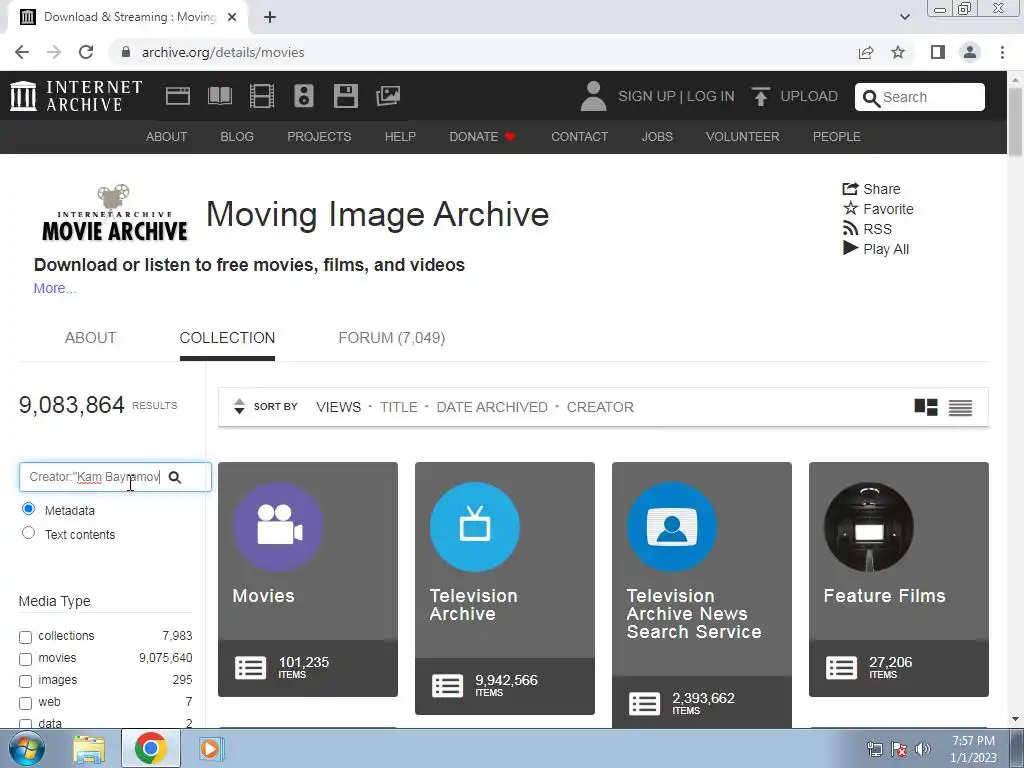Screen dimensions: 1024x768
Task: Click the sort direction arrows icon
Action: 239,406
